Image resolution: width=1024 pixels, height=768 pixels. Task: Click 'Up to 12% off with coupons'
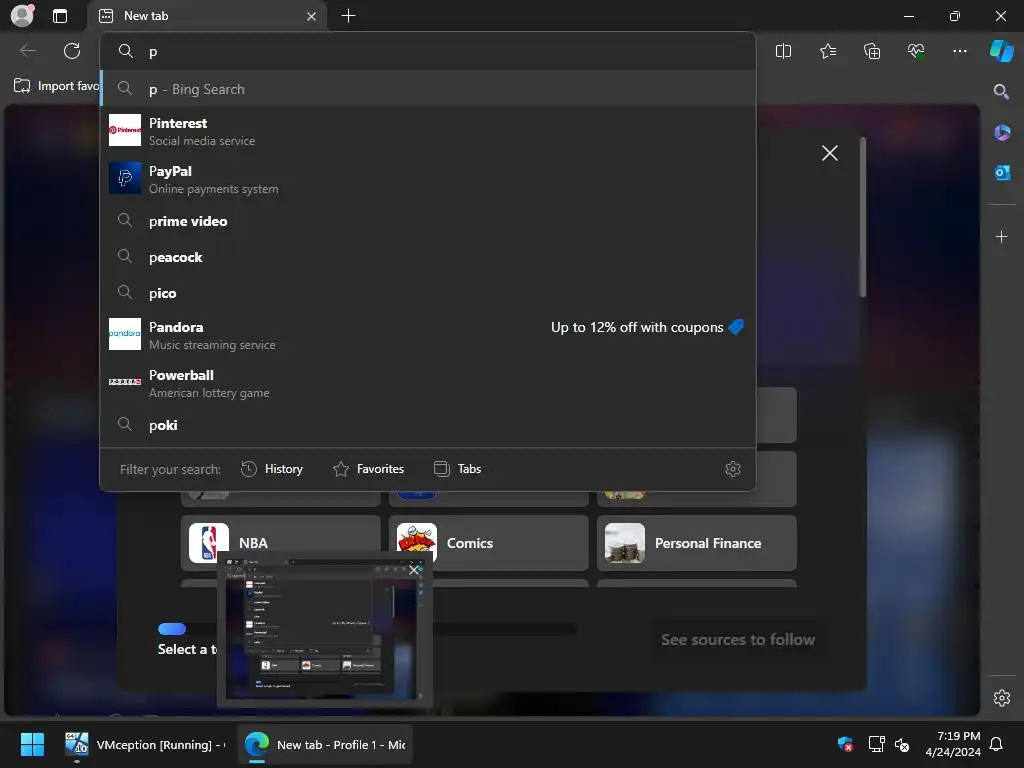pyautogui.click(x=647, y=327)
